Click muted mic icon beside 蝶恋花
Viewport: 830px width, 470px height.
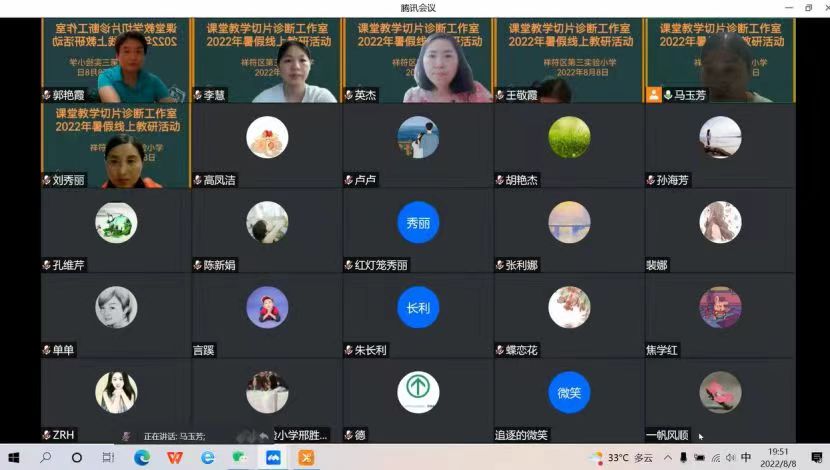[500, 350]
